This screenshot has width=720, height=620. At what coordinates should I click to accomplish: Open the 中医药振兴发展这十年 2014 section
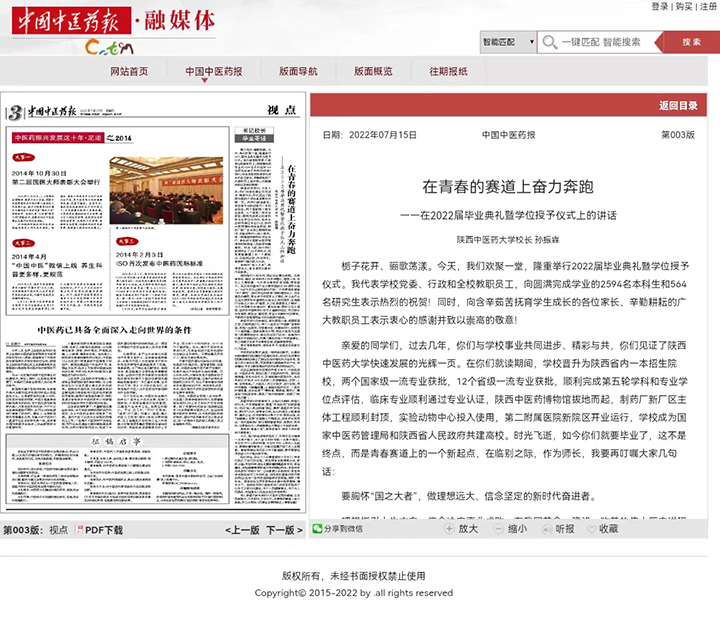click(x=72, y=138)
